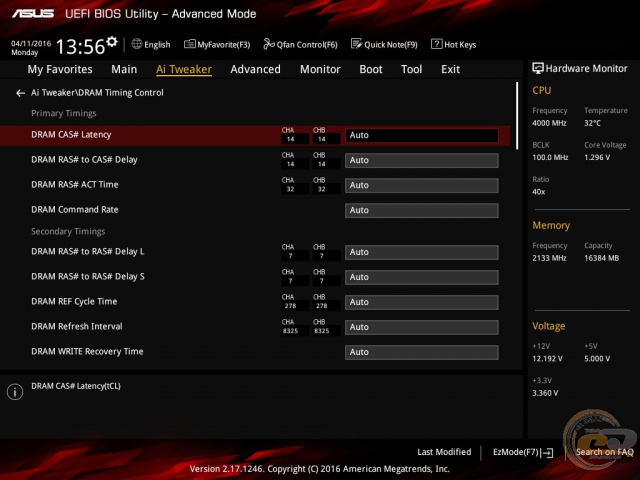Click the CPU frequency 4000 MHz value
640x480 pixels.
pos(549,123)
